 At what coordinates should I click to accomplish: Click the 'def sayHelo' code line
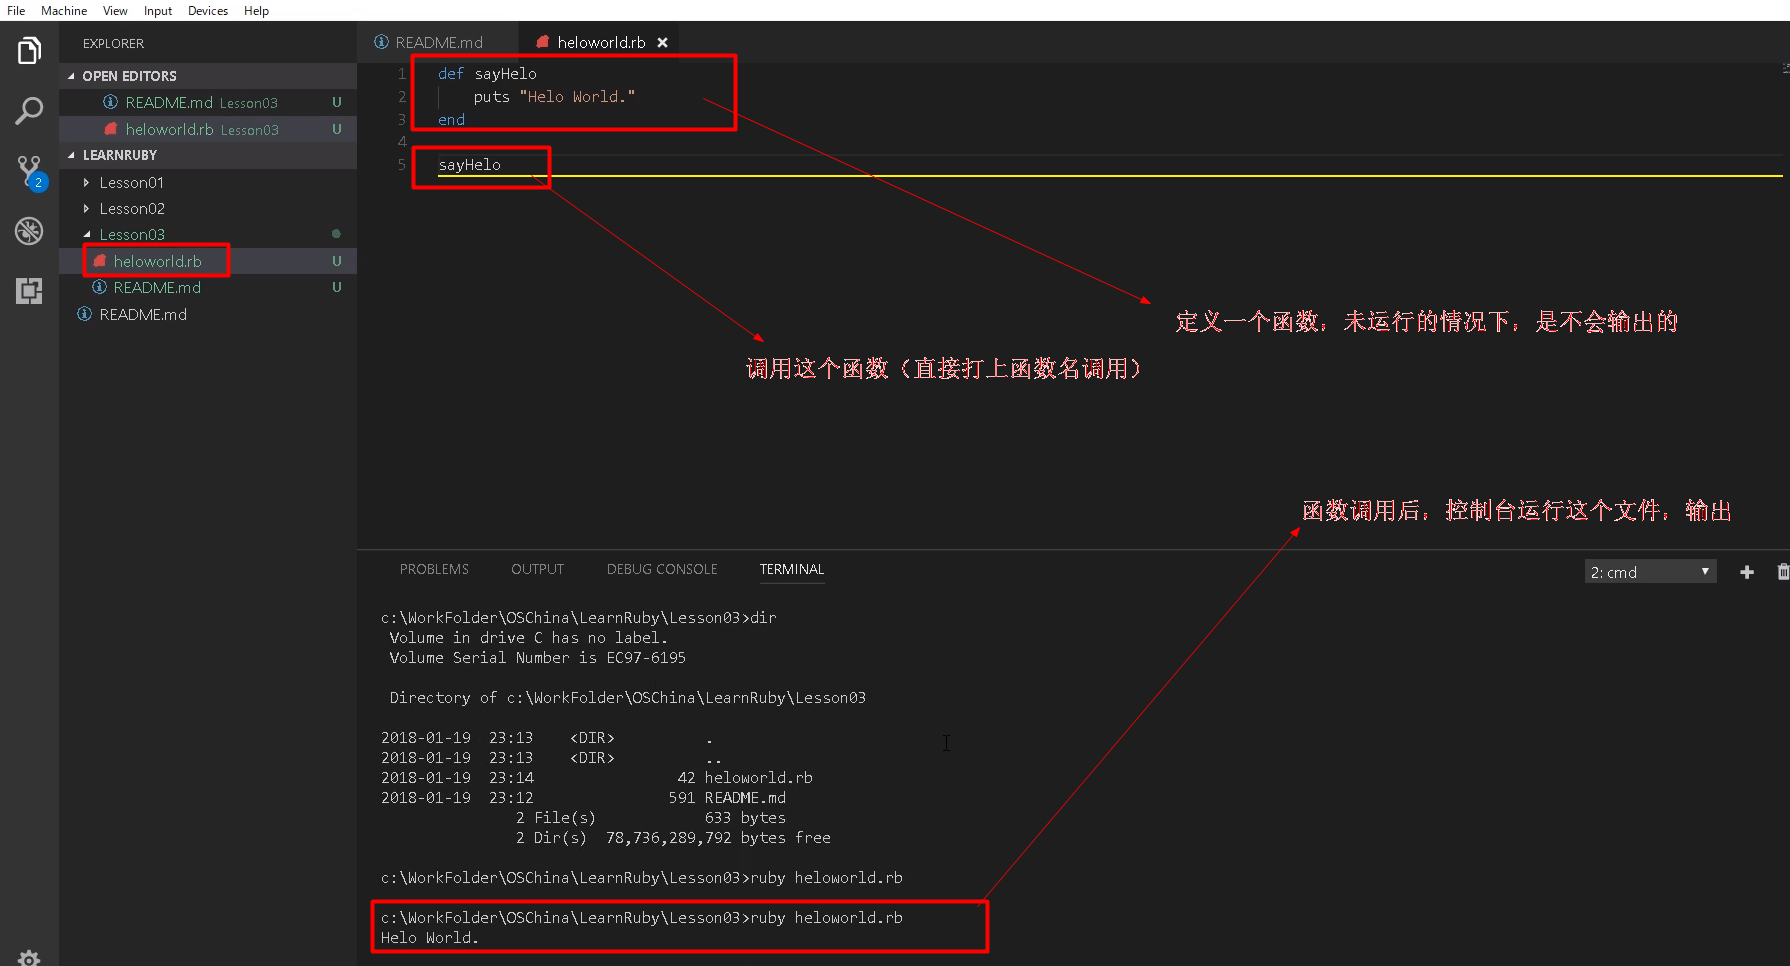[487, 74]
